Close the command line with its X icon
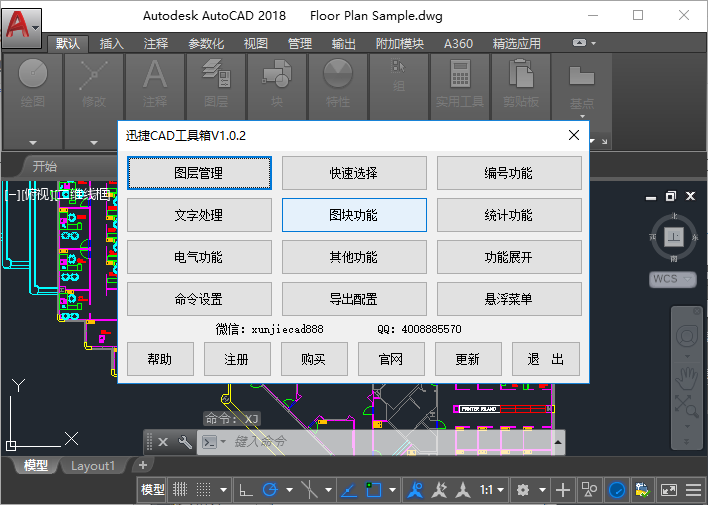This screenshot has height=505, width=708. coord(163,442)
